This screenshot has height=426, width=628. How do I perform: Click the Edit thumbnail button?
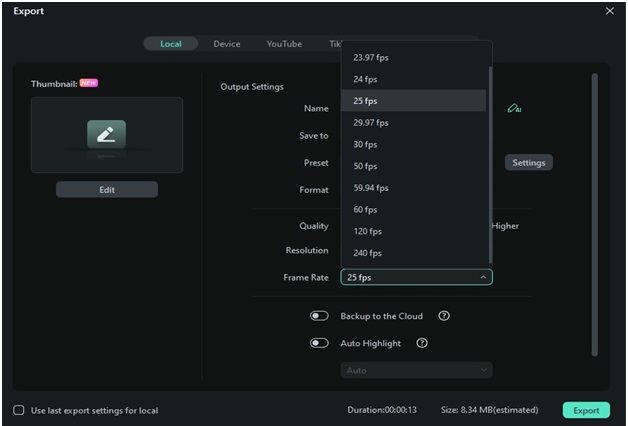click(x=107, y=190)
